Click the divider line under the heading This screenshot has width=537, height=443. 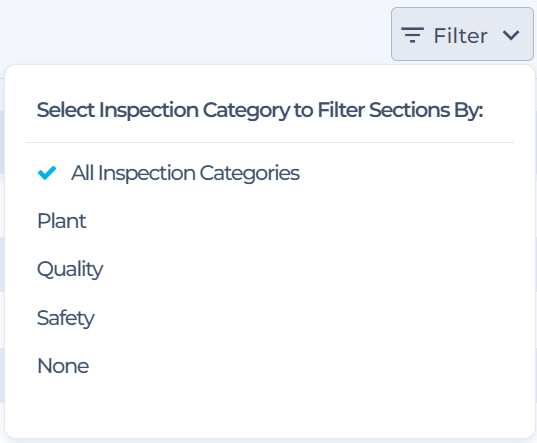point(270,142)
